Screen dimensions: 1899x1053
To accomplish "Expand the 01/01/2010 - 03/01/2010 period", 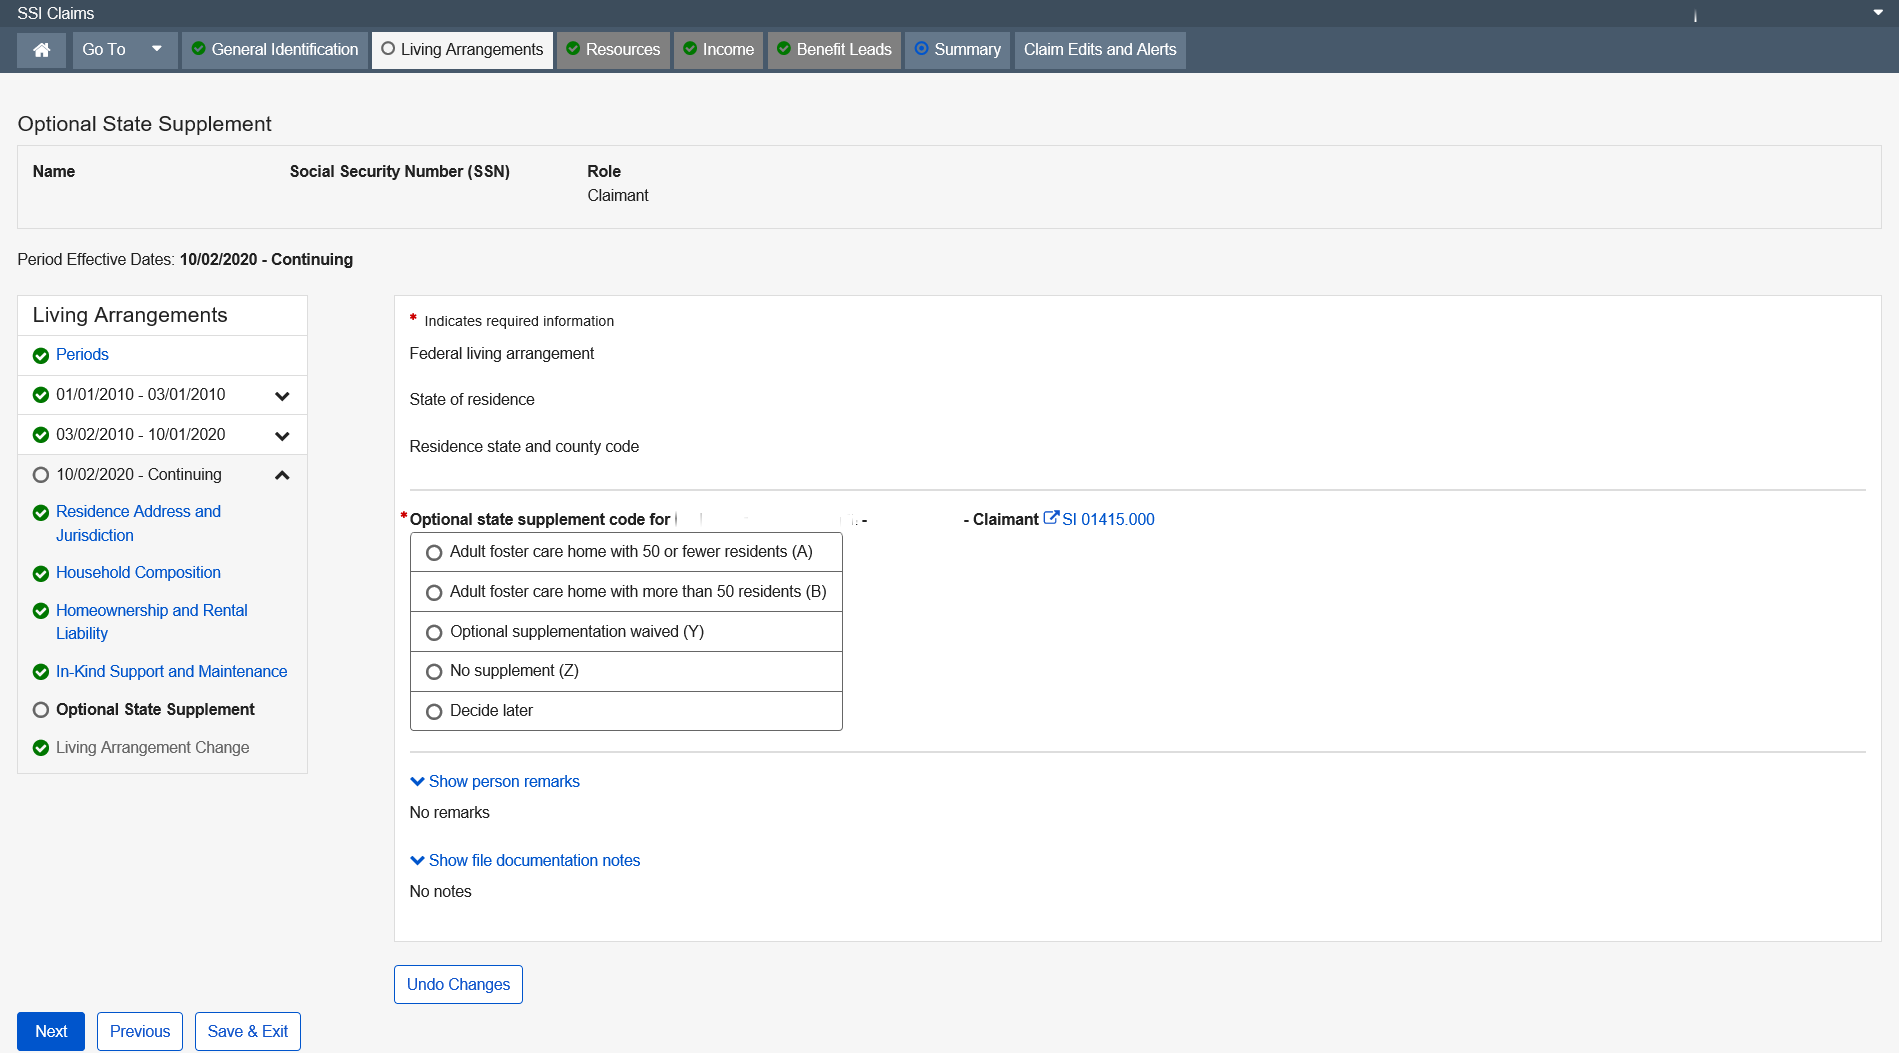I will (x=282, y=396).
